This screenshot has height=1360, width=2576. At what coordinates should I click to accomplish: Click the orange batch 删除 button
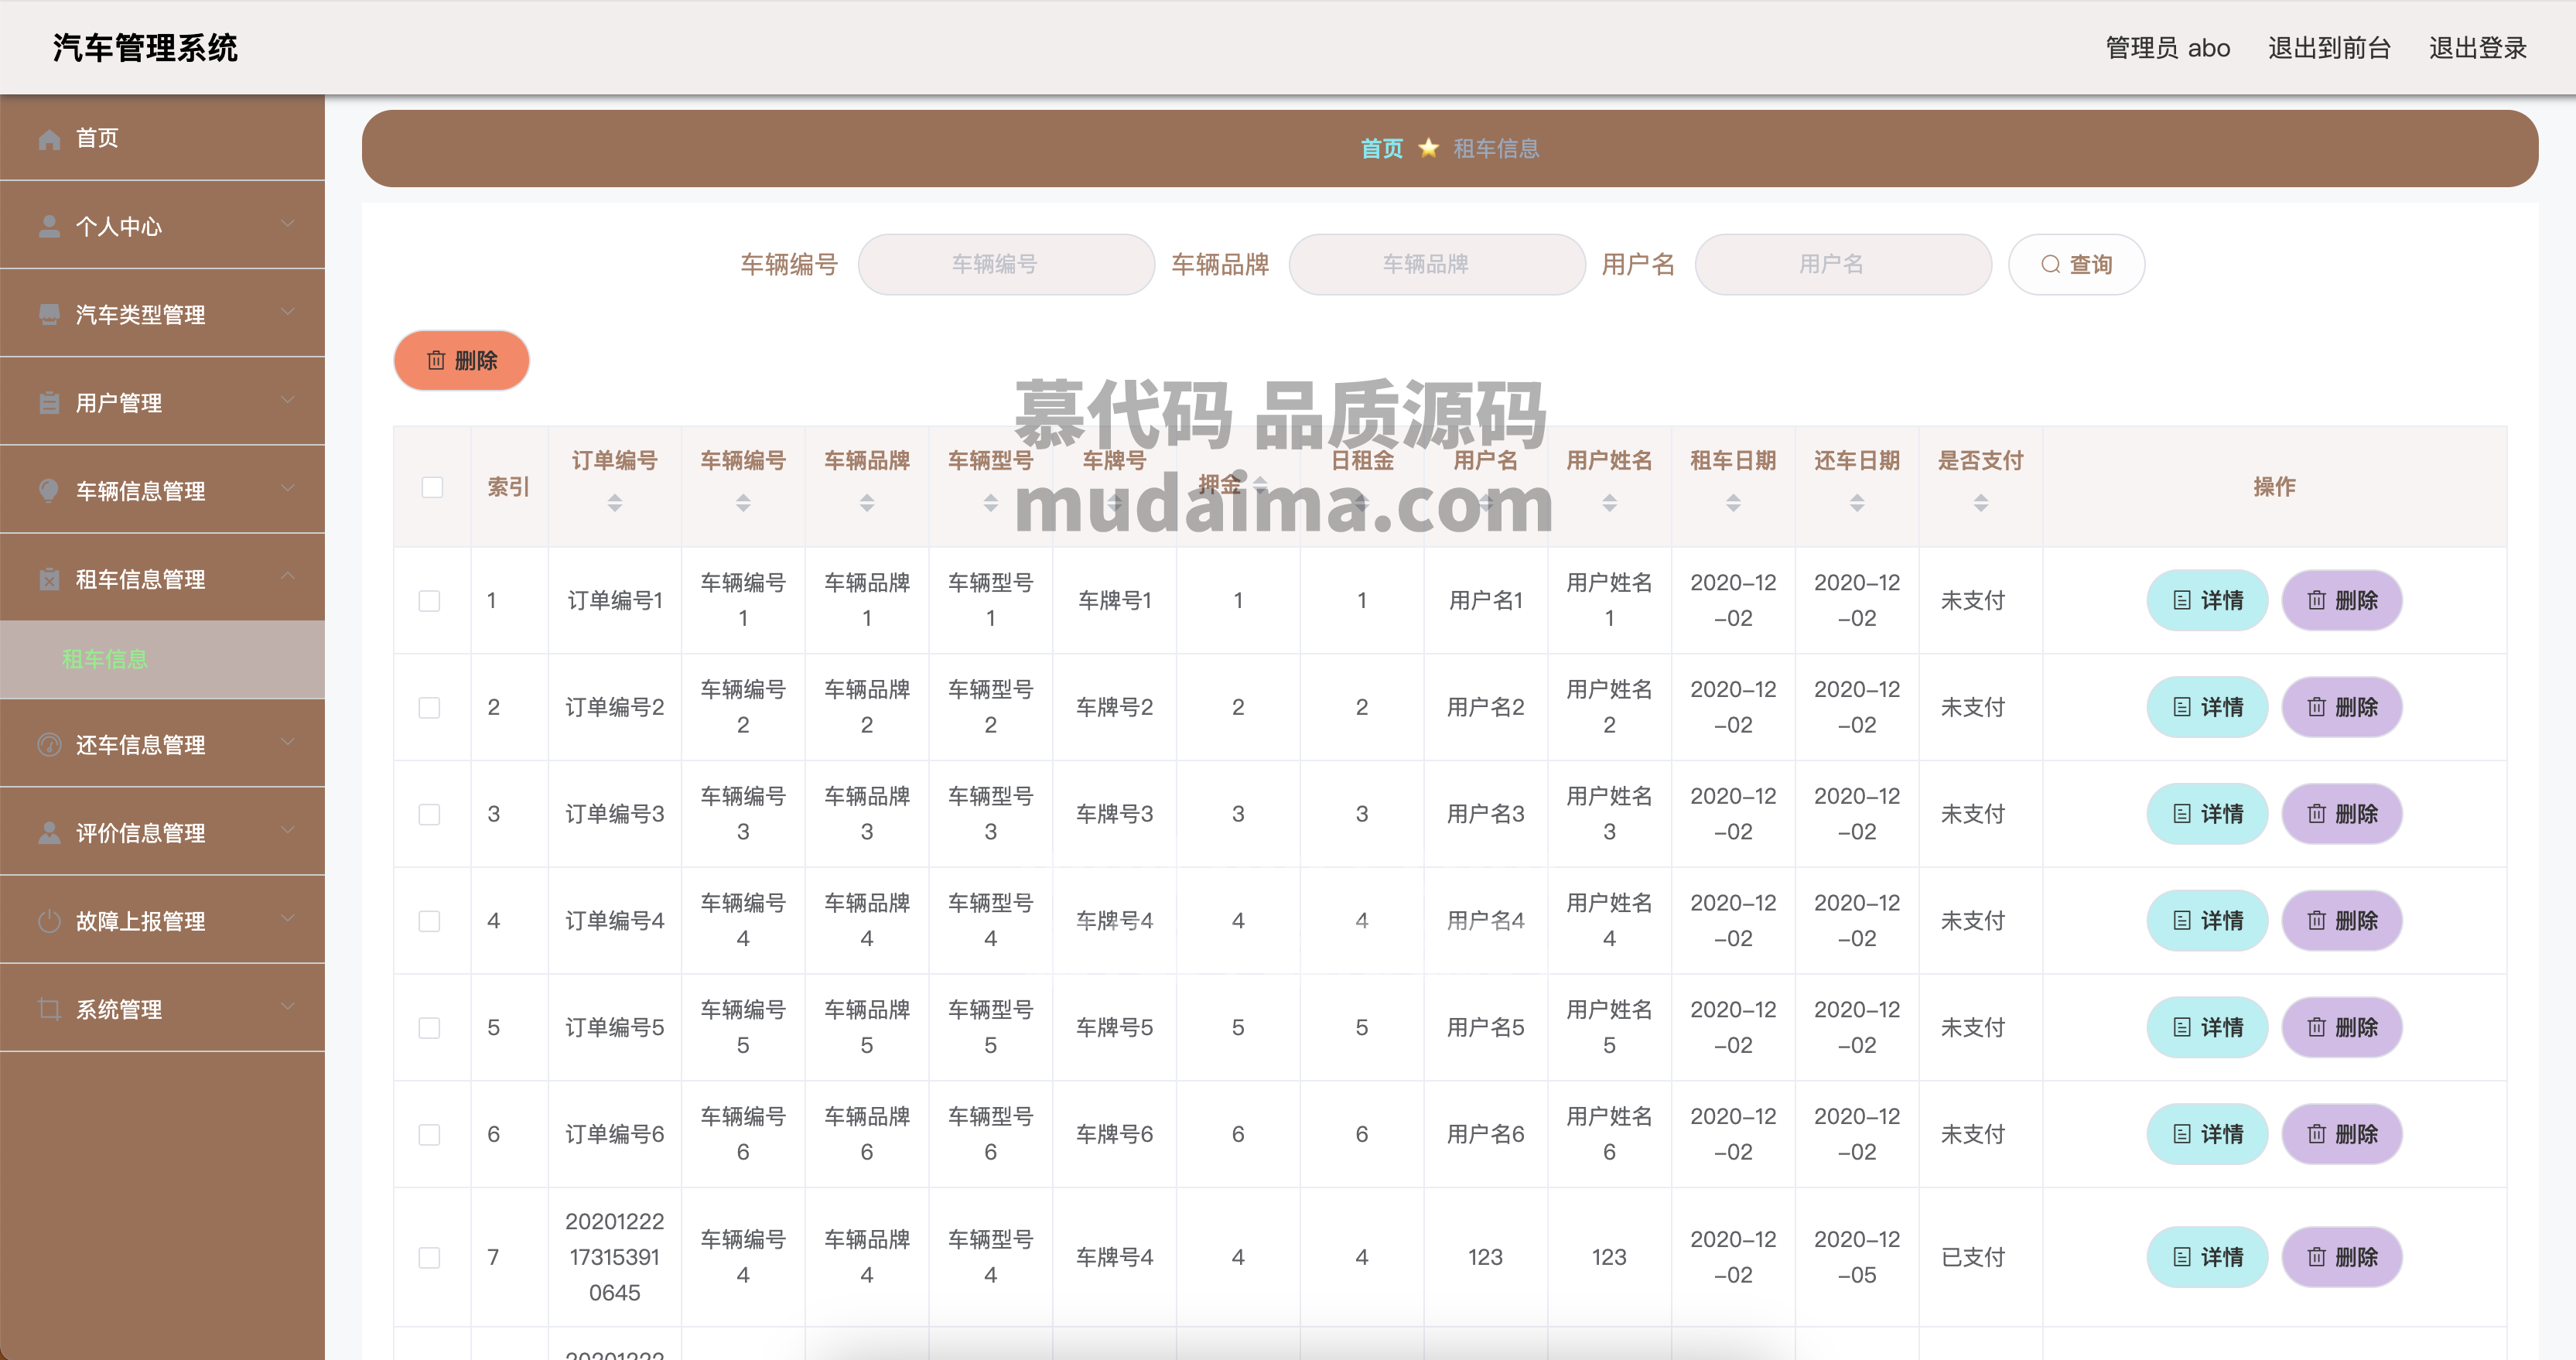pyautogui.click(x=461, y=360)
